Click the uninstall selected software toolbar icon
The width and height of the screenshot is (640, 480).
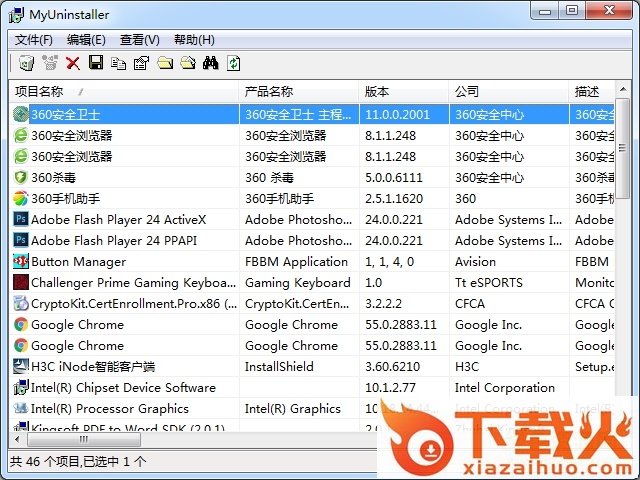click(27, 63)
